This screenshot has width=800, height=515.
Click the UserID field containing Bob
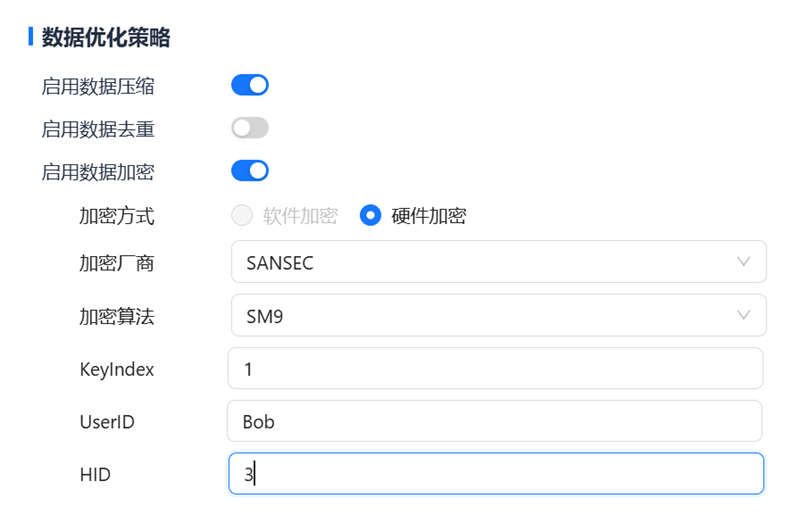[495, 421]
